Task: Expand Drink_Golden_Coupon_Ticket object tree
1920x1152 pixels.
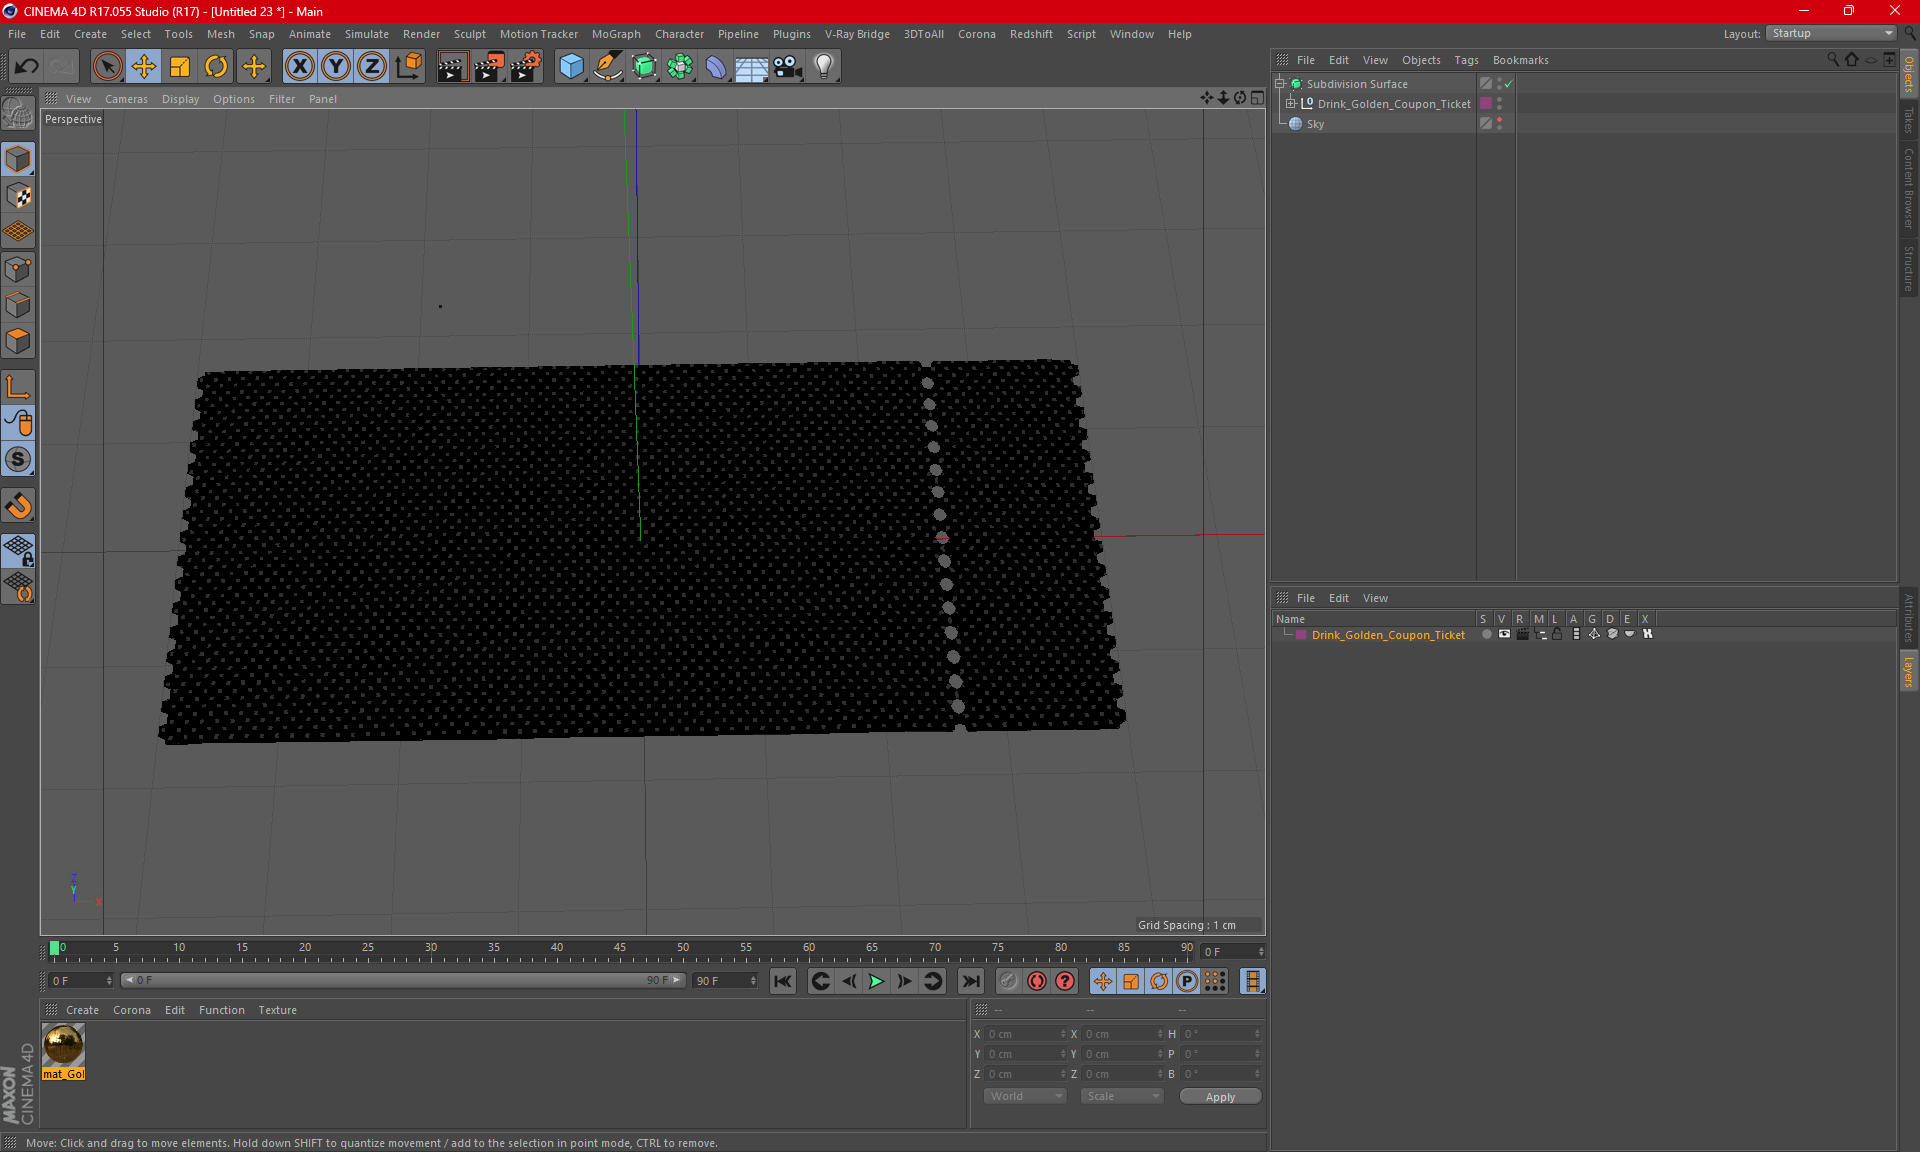Action: click(x=1291, y=103)
